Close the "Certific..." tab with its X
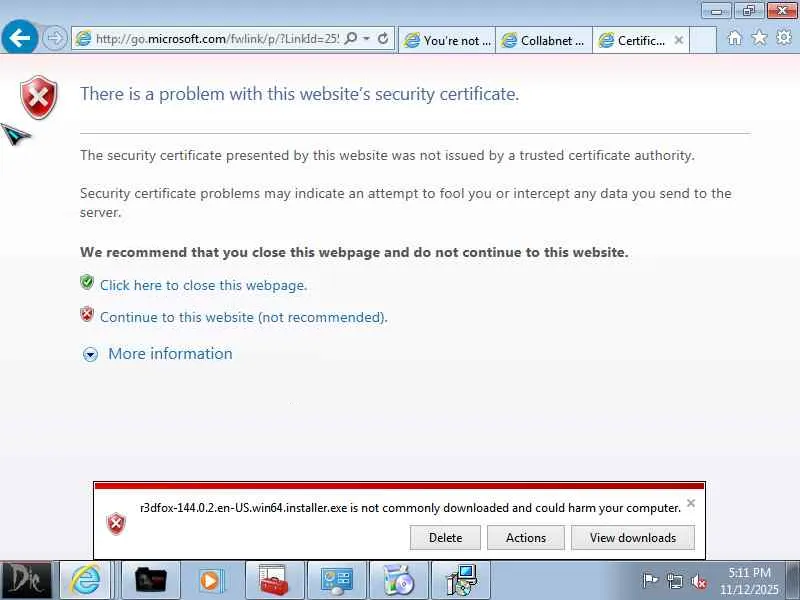Viewport: 800px width, 600px height. (679, 40)
